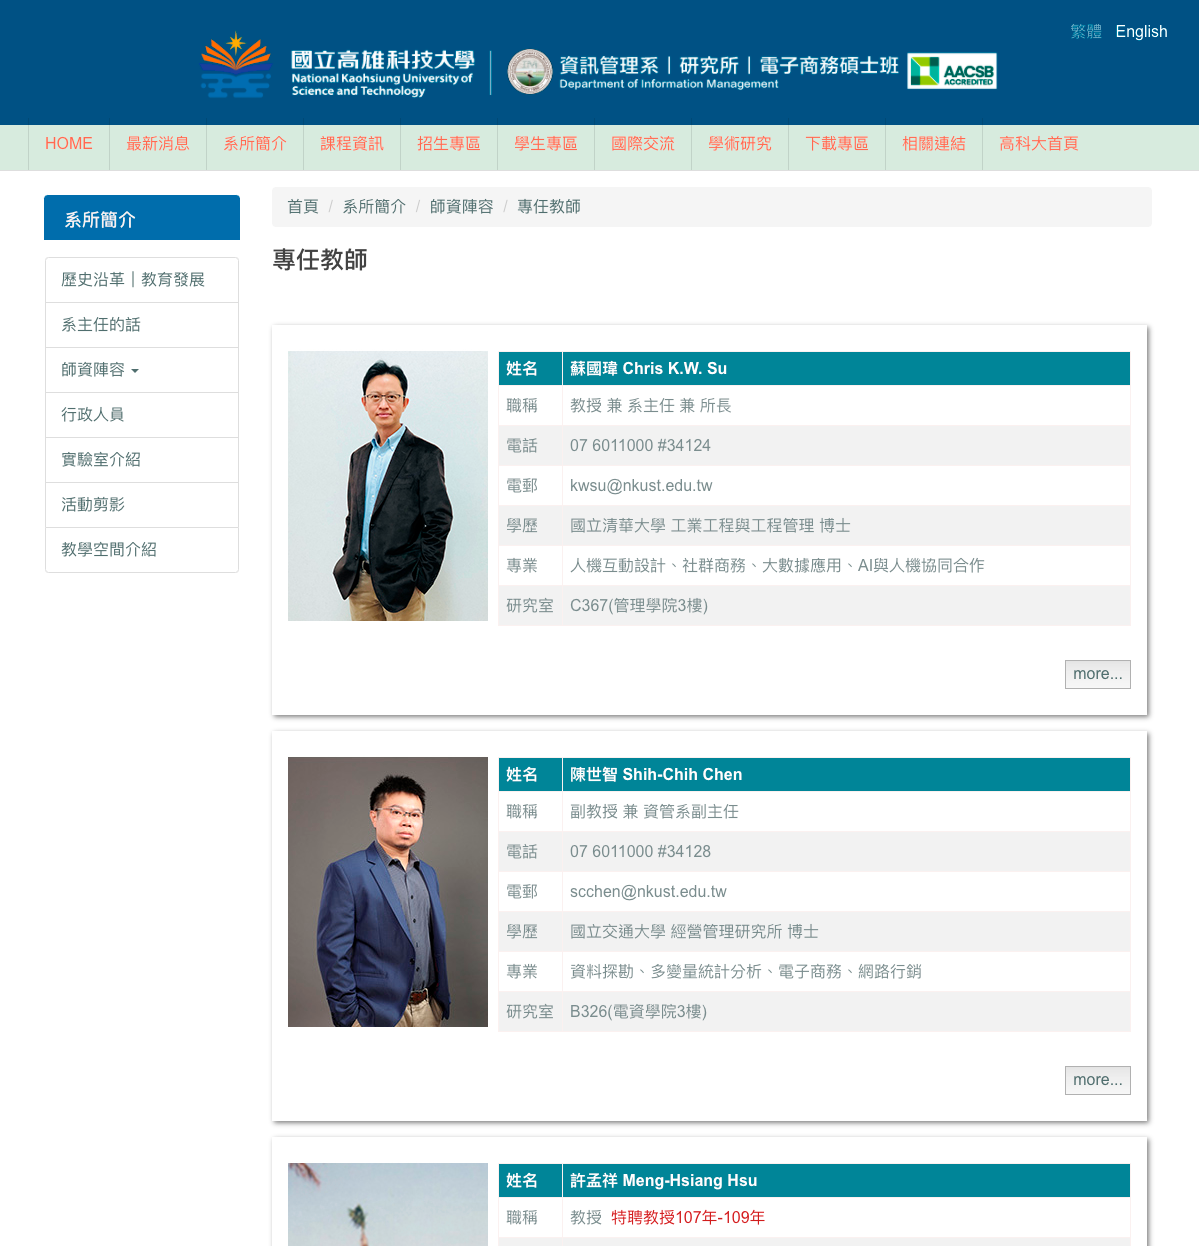Open 行政人員 in sidebar
The height and width of the screenshot is (1246, 1199).
(142, 415)
